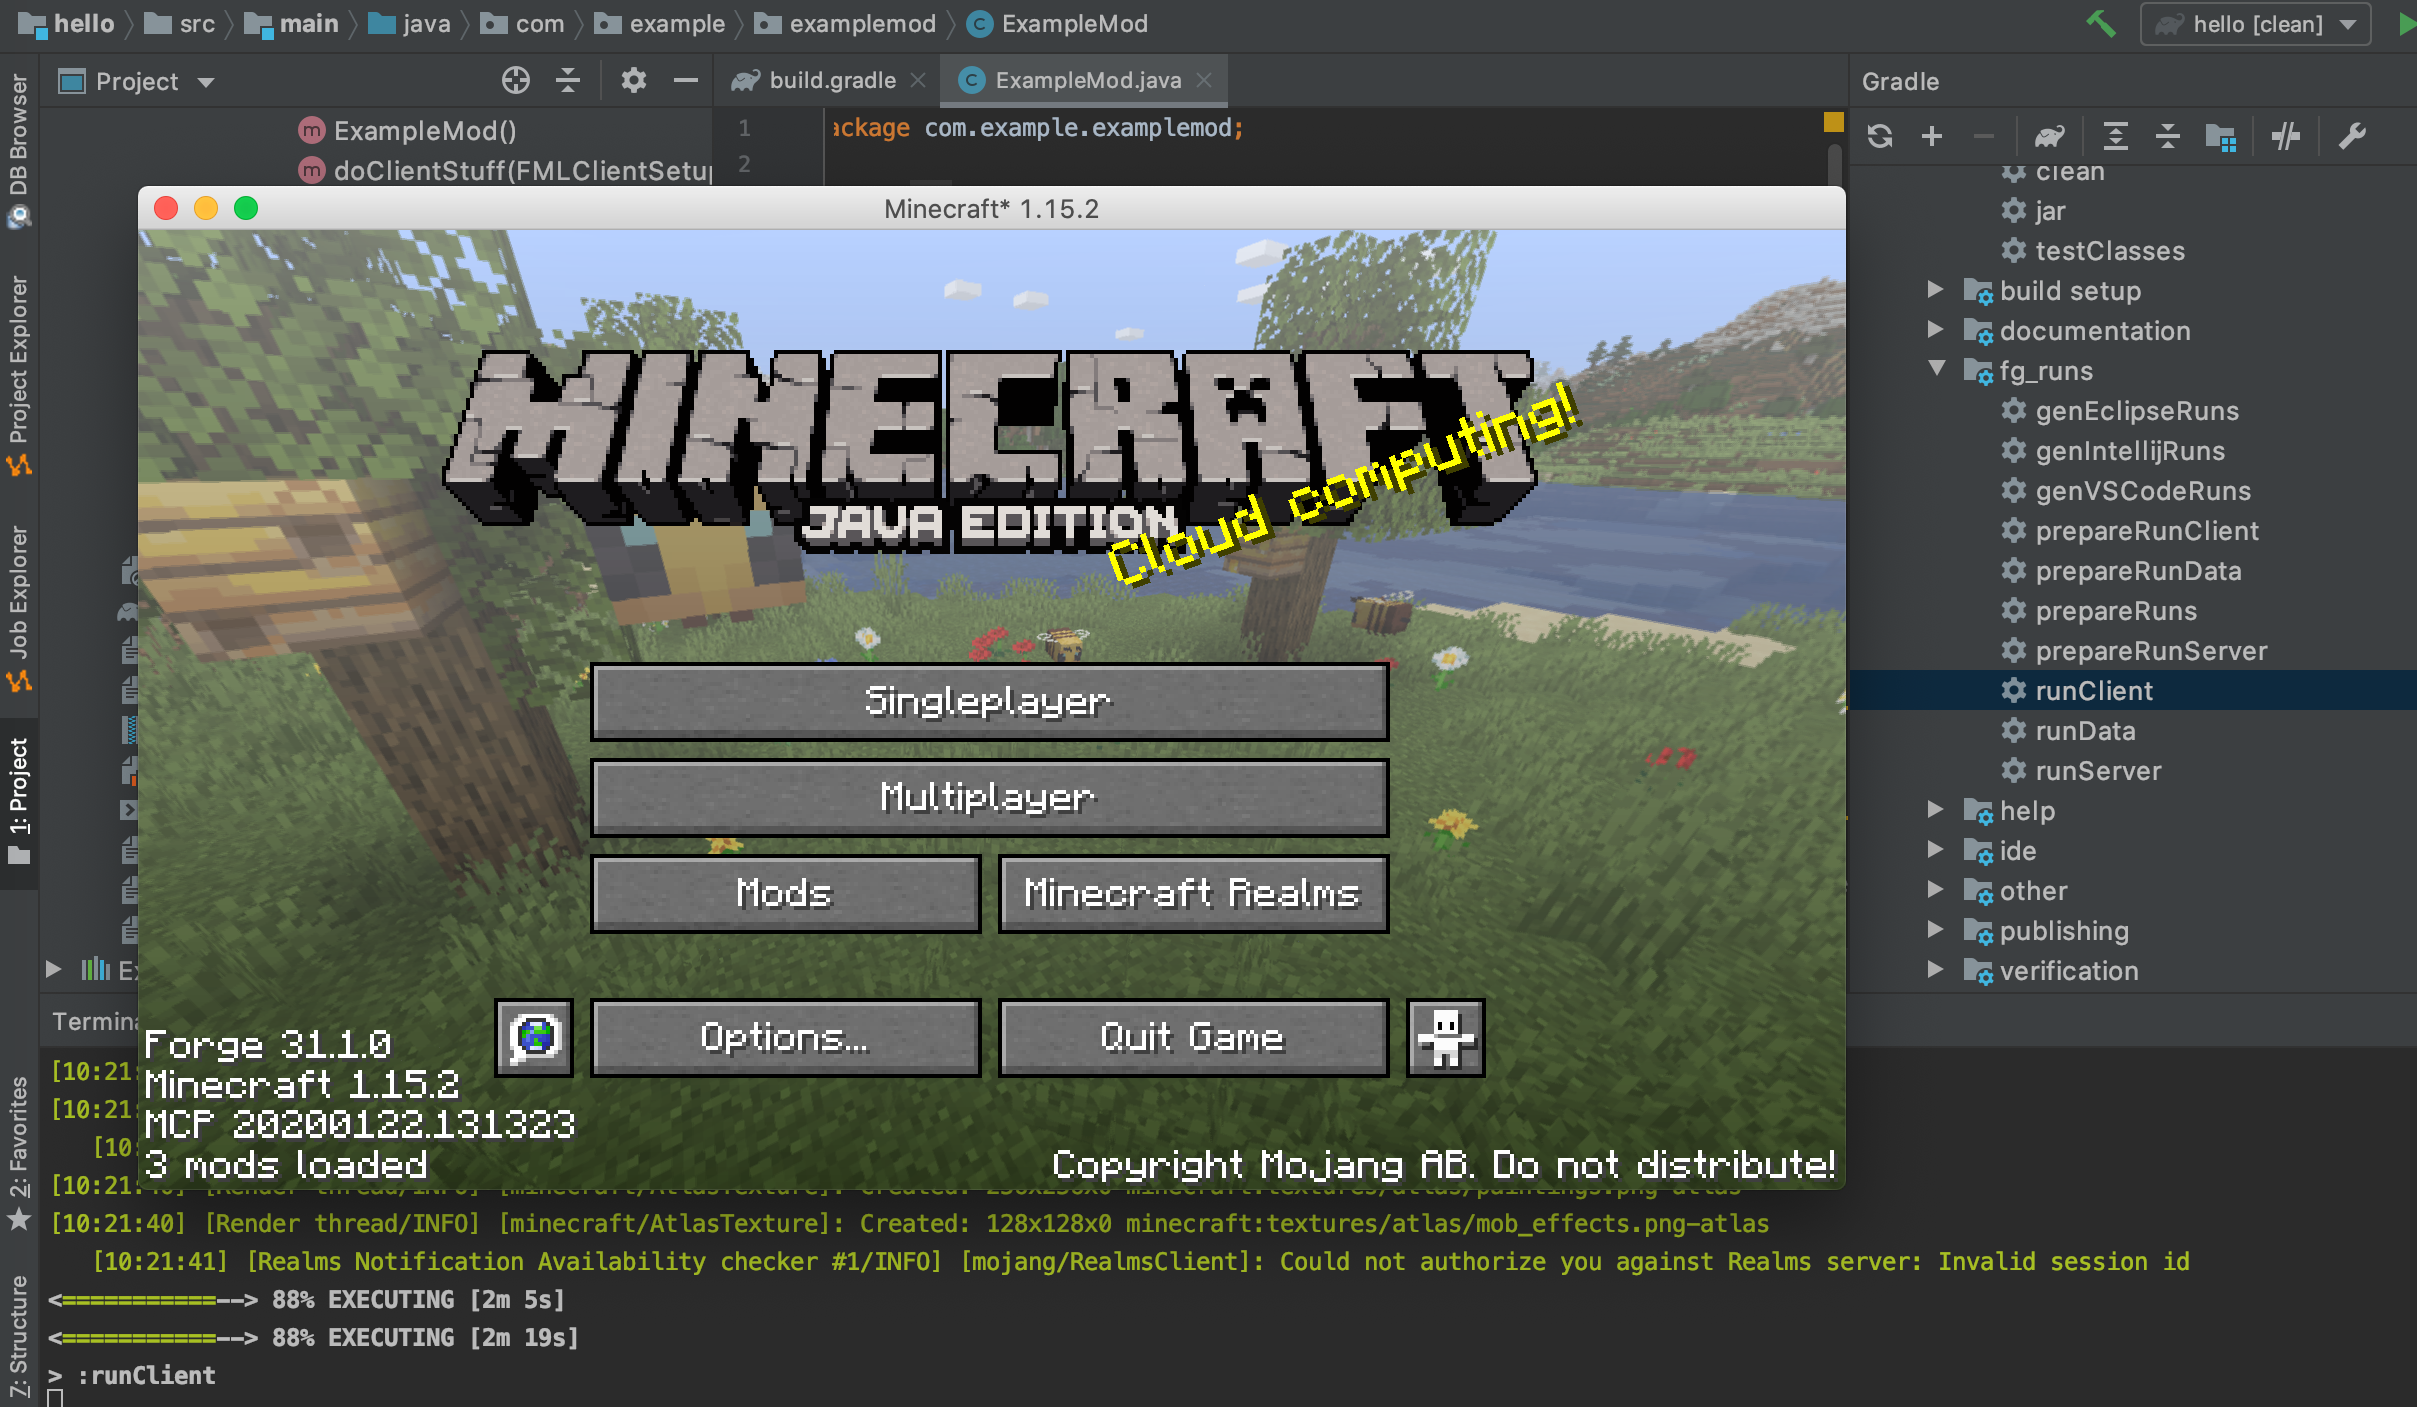This screenshot has height=1407, width=2417.
Task: Click the Accessibility figure icon in Minecraft
Action: [1445, 1037]
